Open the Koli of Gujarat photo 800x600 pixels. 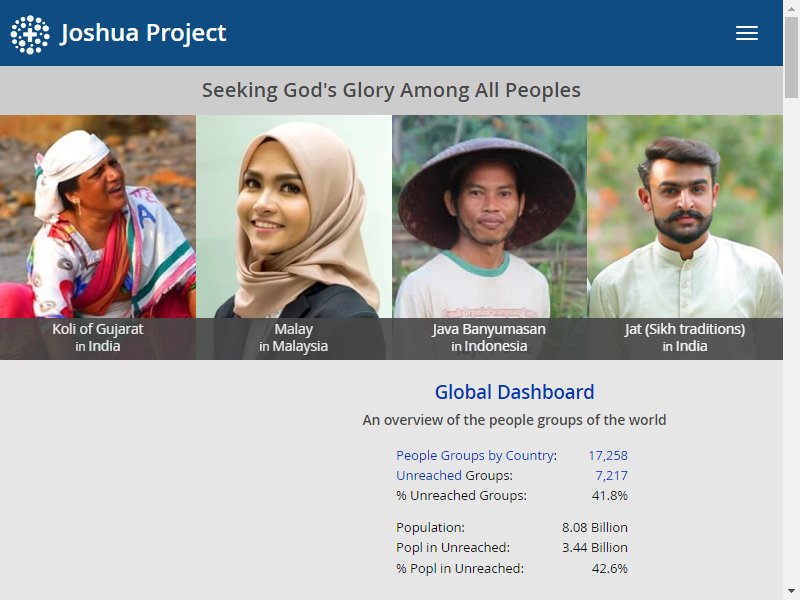click(97, 216)
